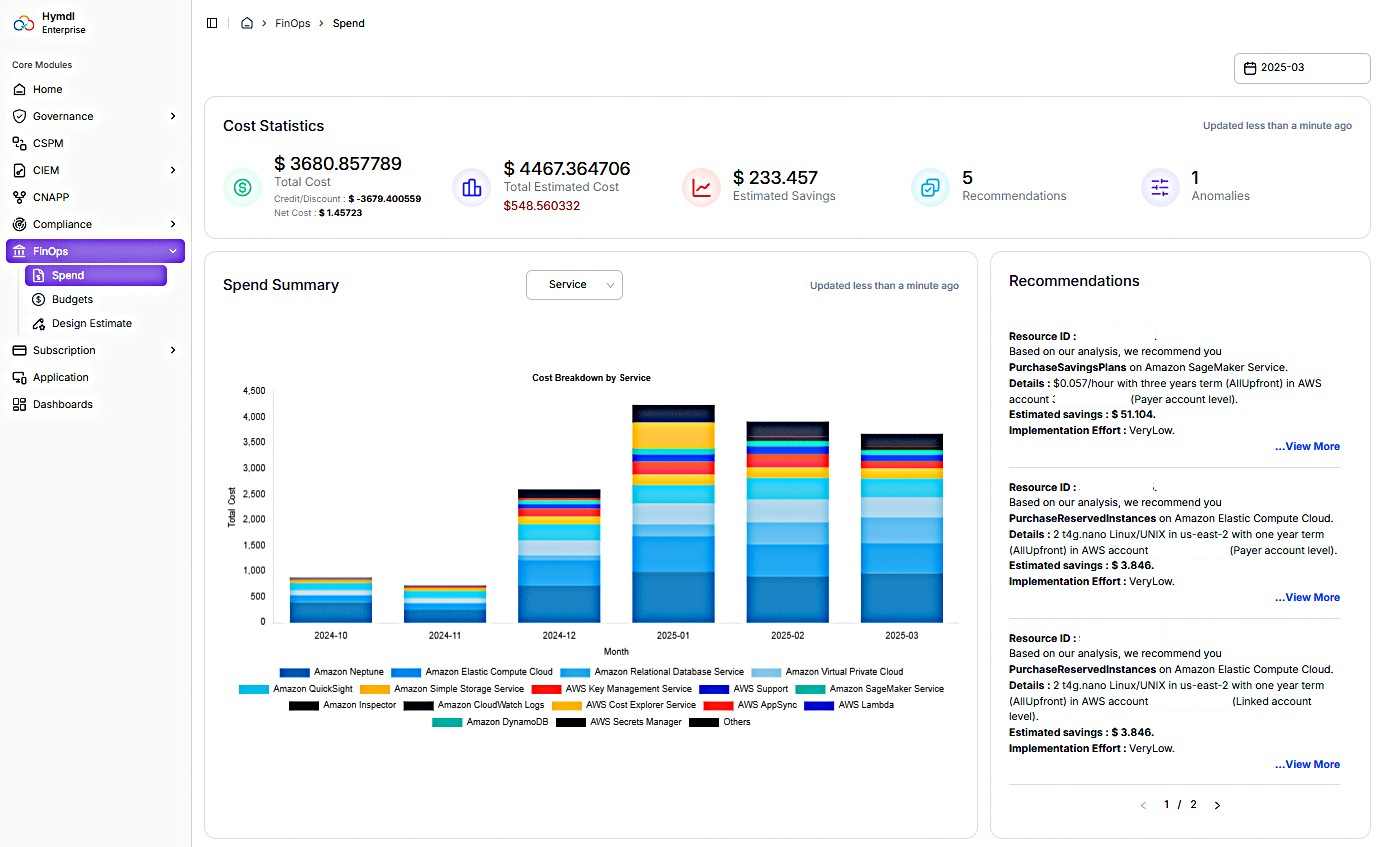Image resolution: width=1381 pixels, height=847 pixels.
Task: Click the 2025-01 stacked bar
Action: tap(673, 513)
